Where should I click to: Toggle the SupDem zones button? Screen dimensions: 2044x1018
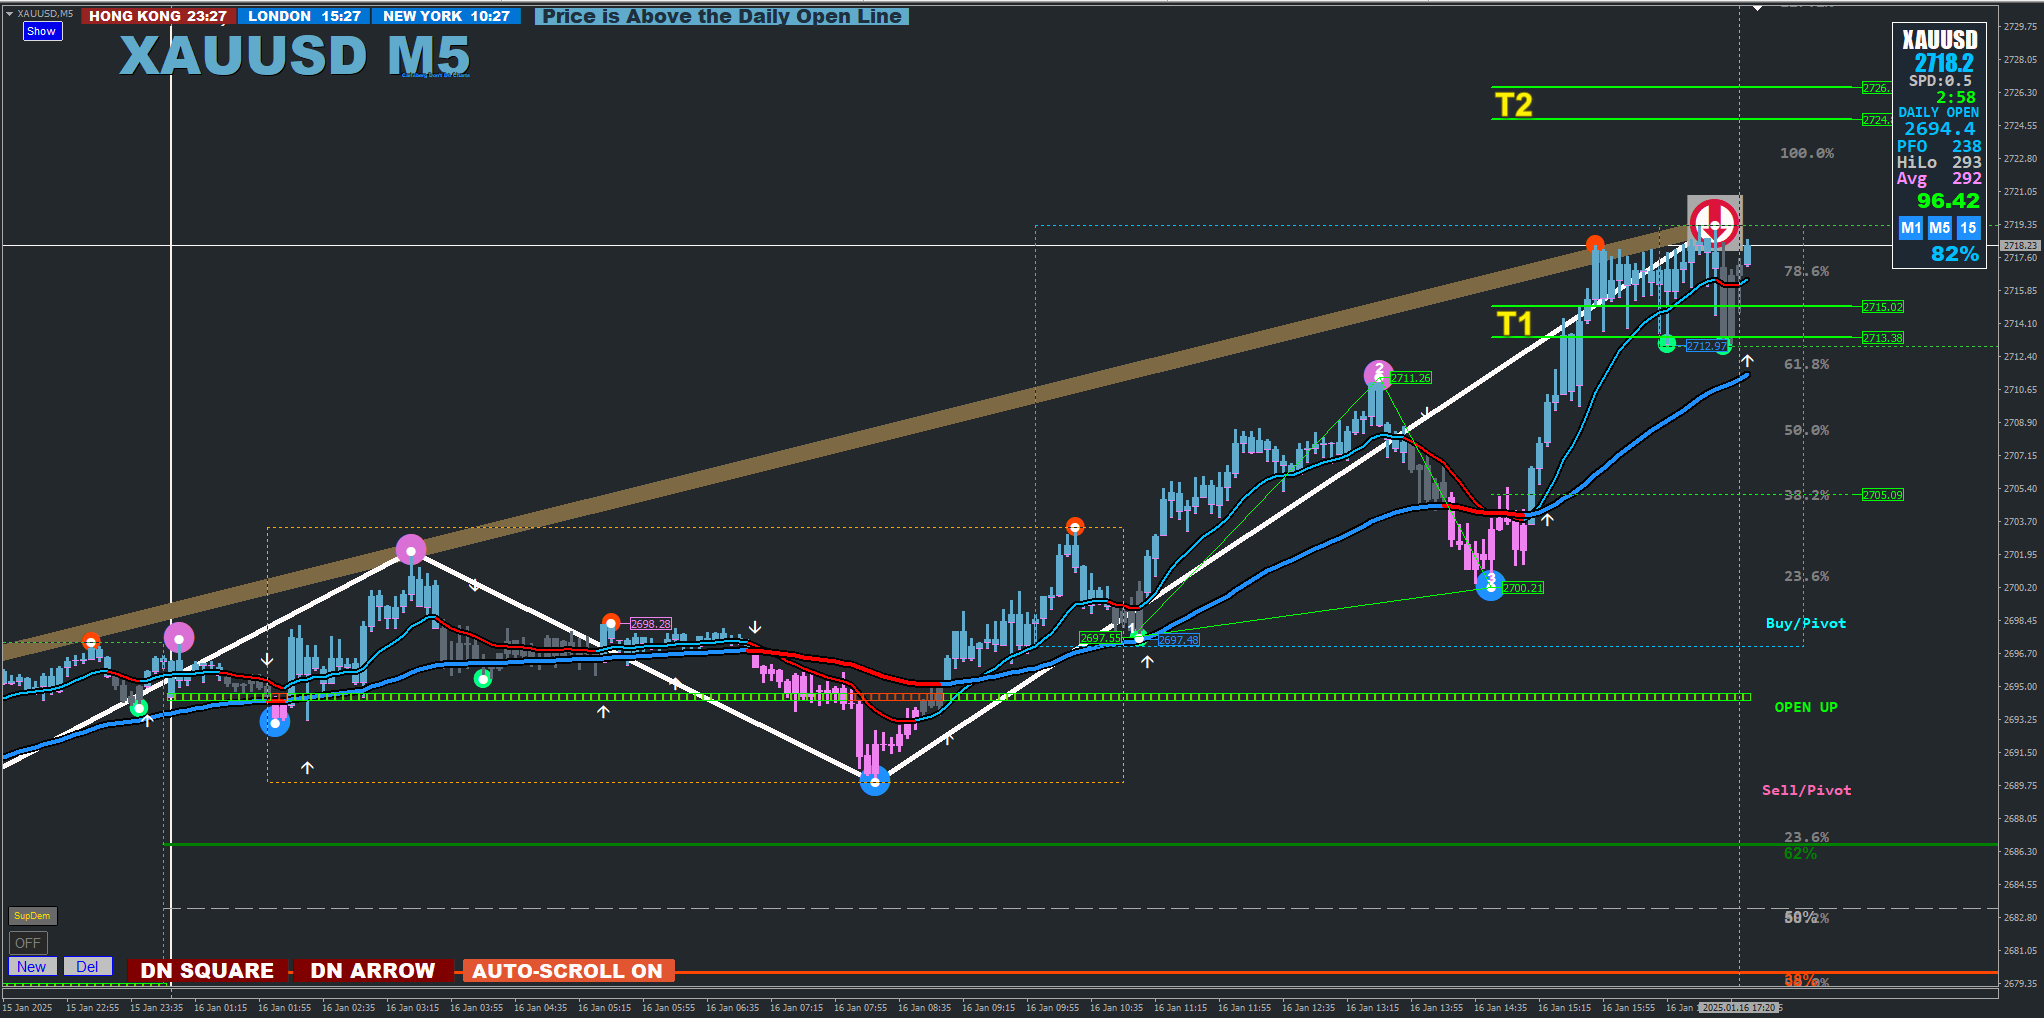pyautogui.click(x=32, y=916)
